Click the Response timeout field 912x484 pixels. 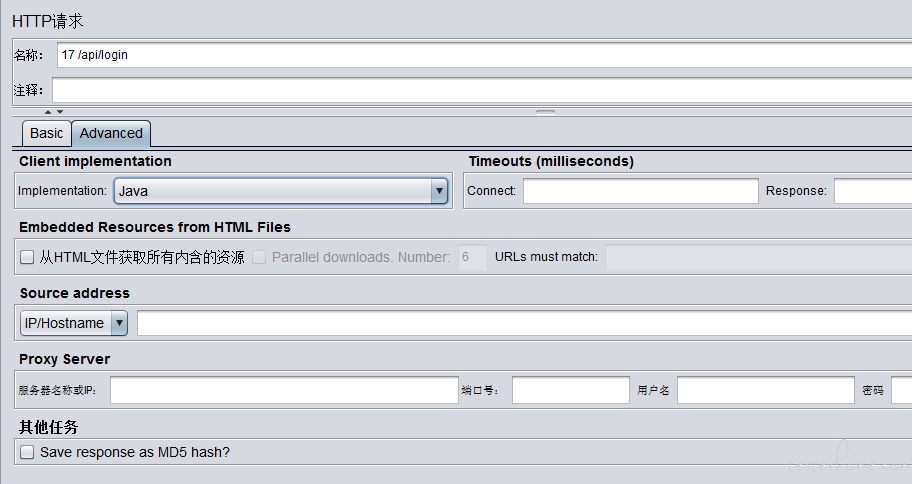coord(872,191)
